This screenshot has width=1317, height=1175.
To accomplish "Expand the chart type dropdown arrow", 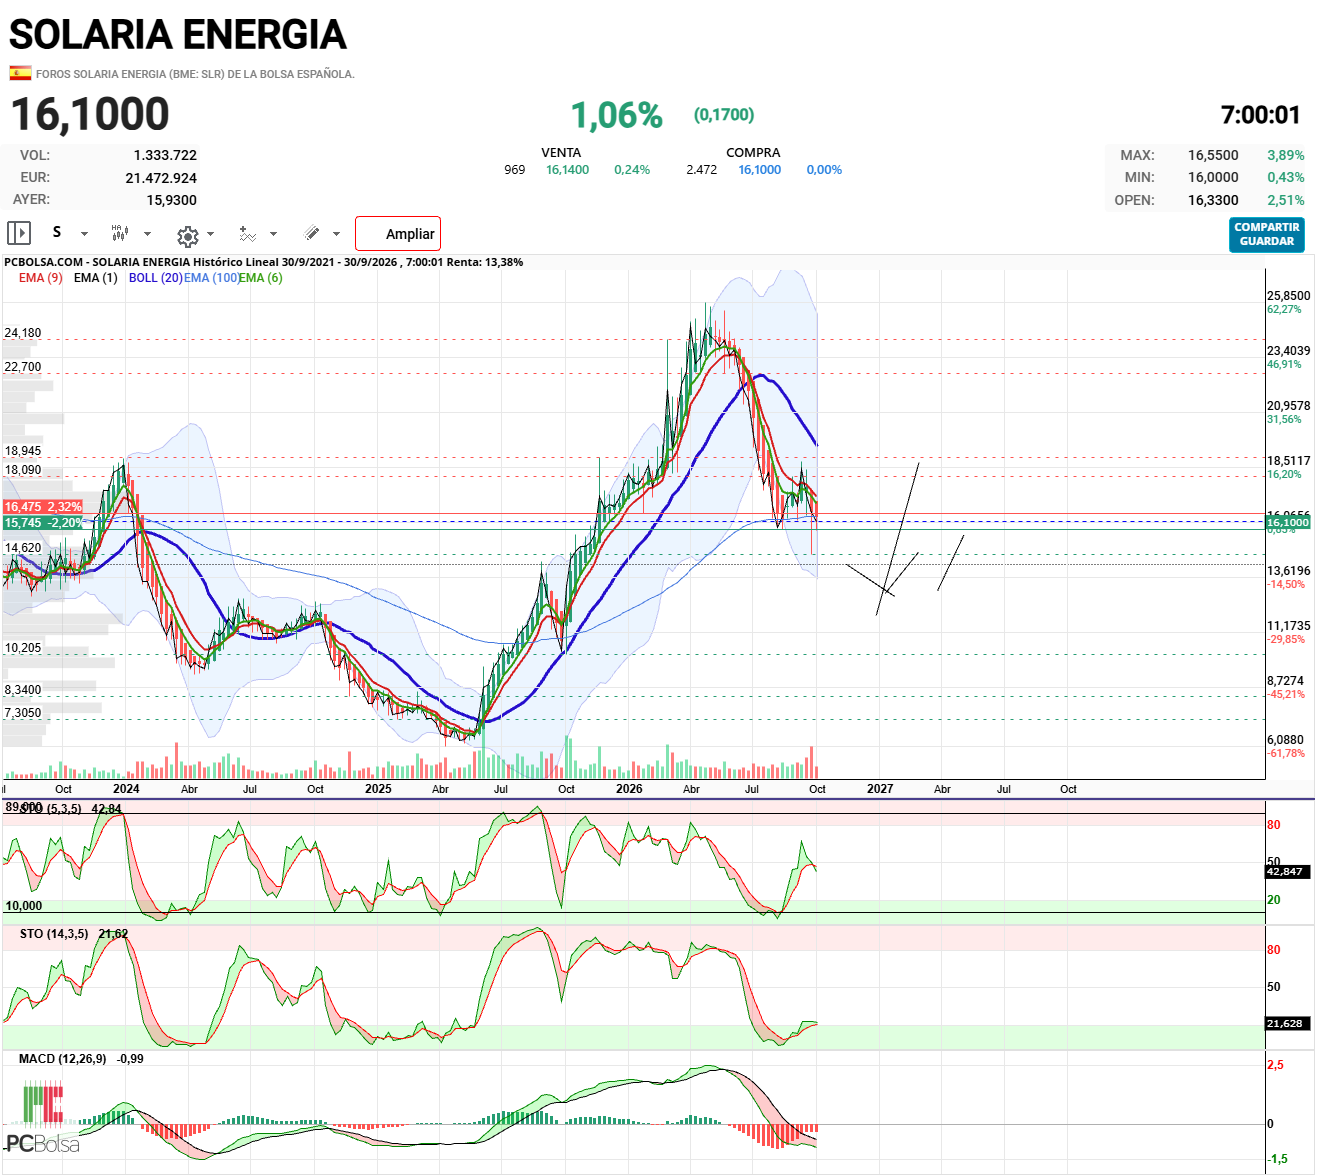I will pos(147,234).
